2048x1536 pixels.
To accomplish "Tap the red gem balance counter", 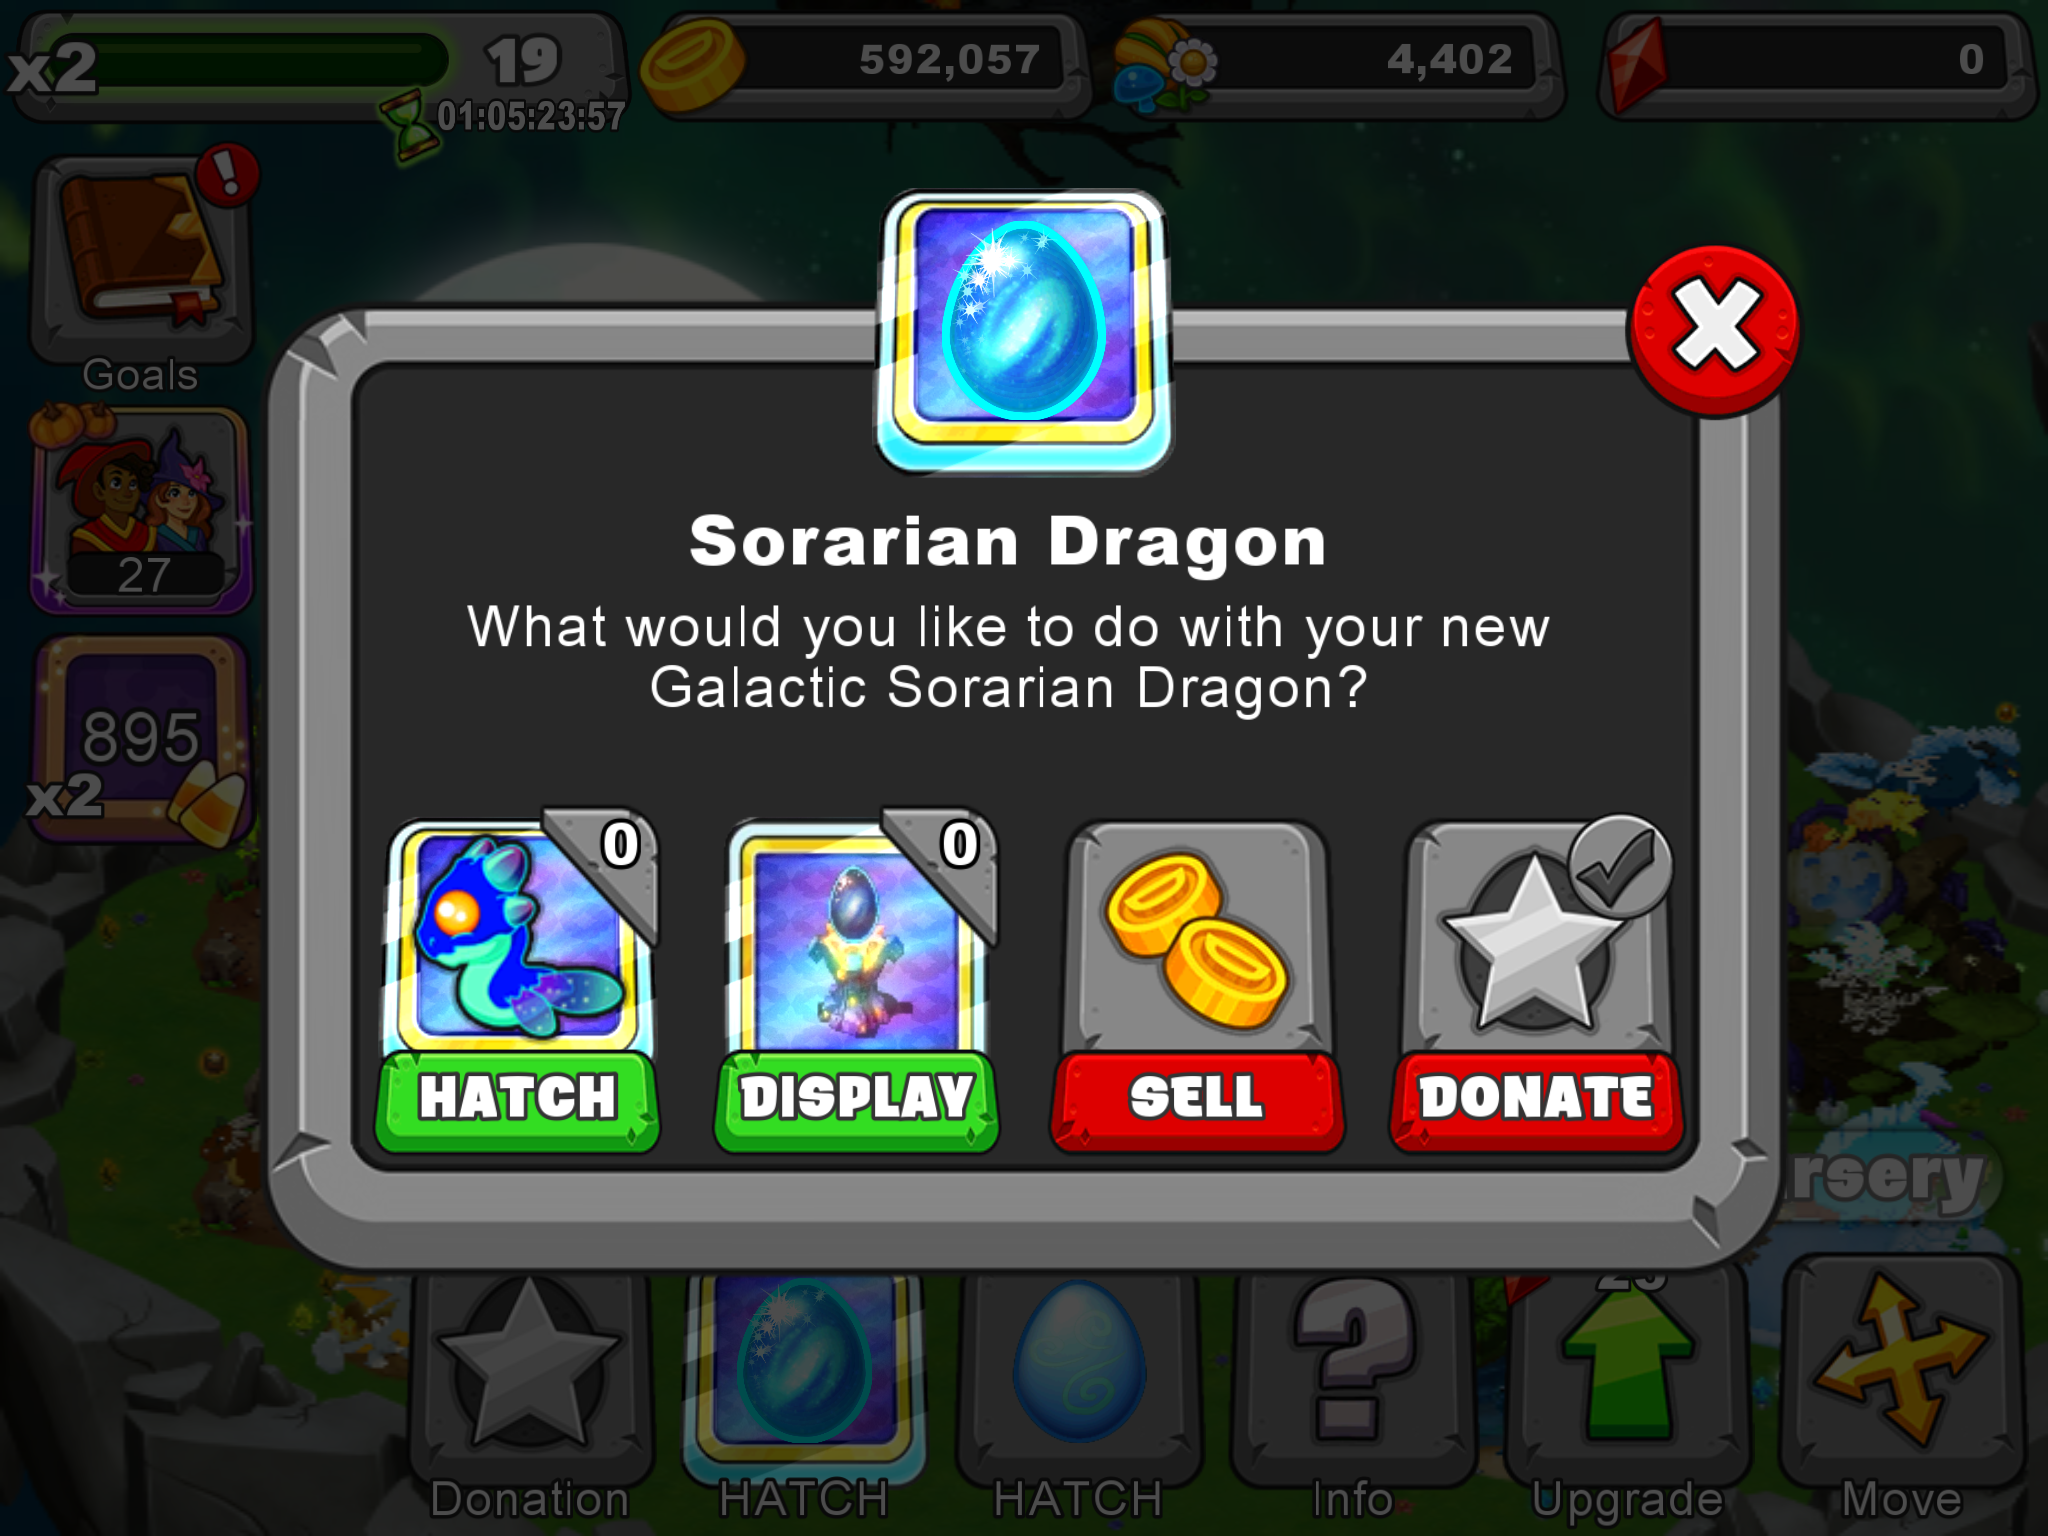I will tap(1816, 62).
